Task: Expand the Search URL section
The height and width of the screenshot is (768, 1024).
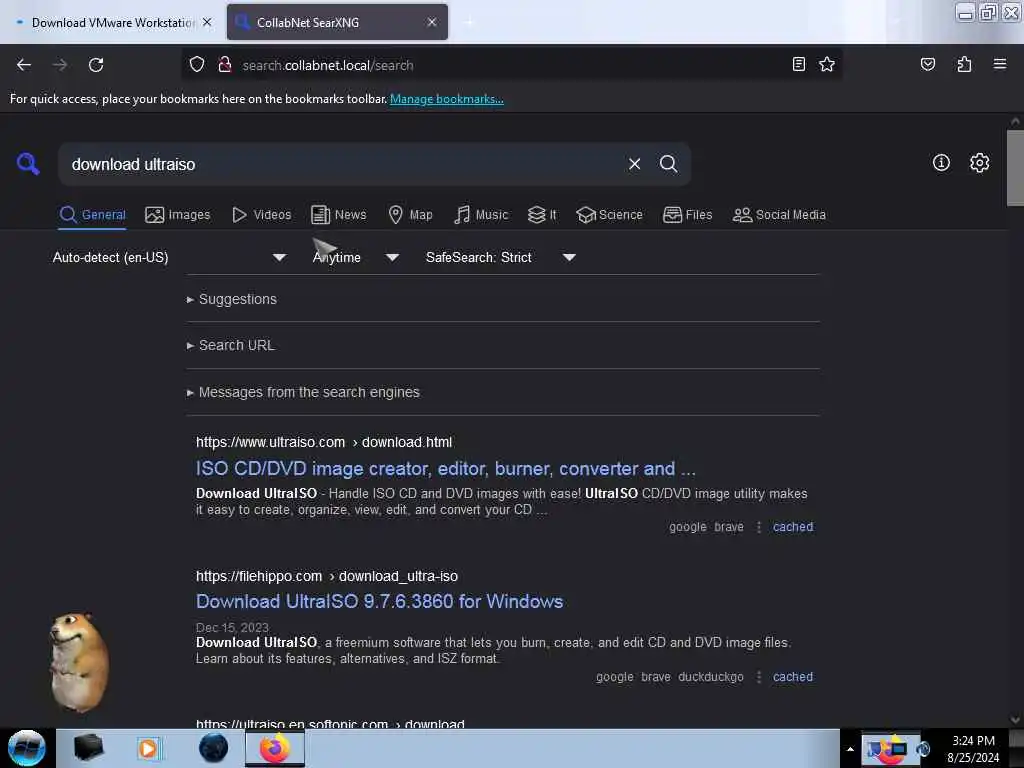Action: (231, 345)
